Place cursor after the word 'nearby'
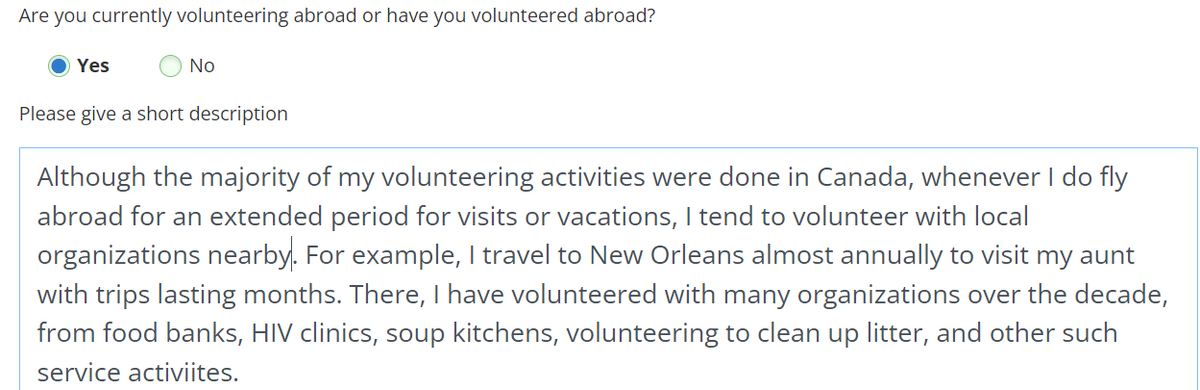Viewport: 1200px width, 390px height. pos(292,256)
